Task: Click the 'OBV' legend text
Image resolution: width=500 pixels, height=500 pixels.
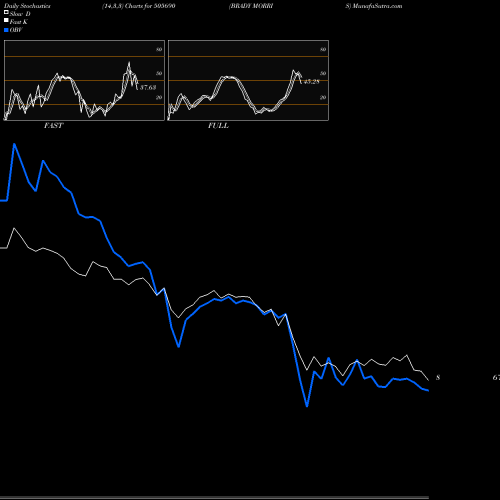Action: 16,30
